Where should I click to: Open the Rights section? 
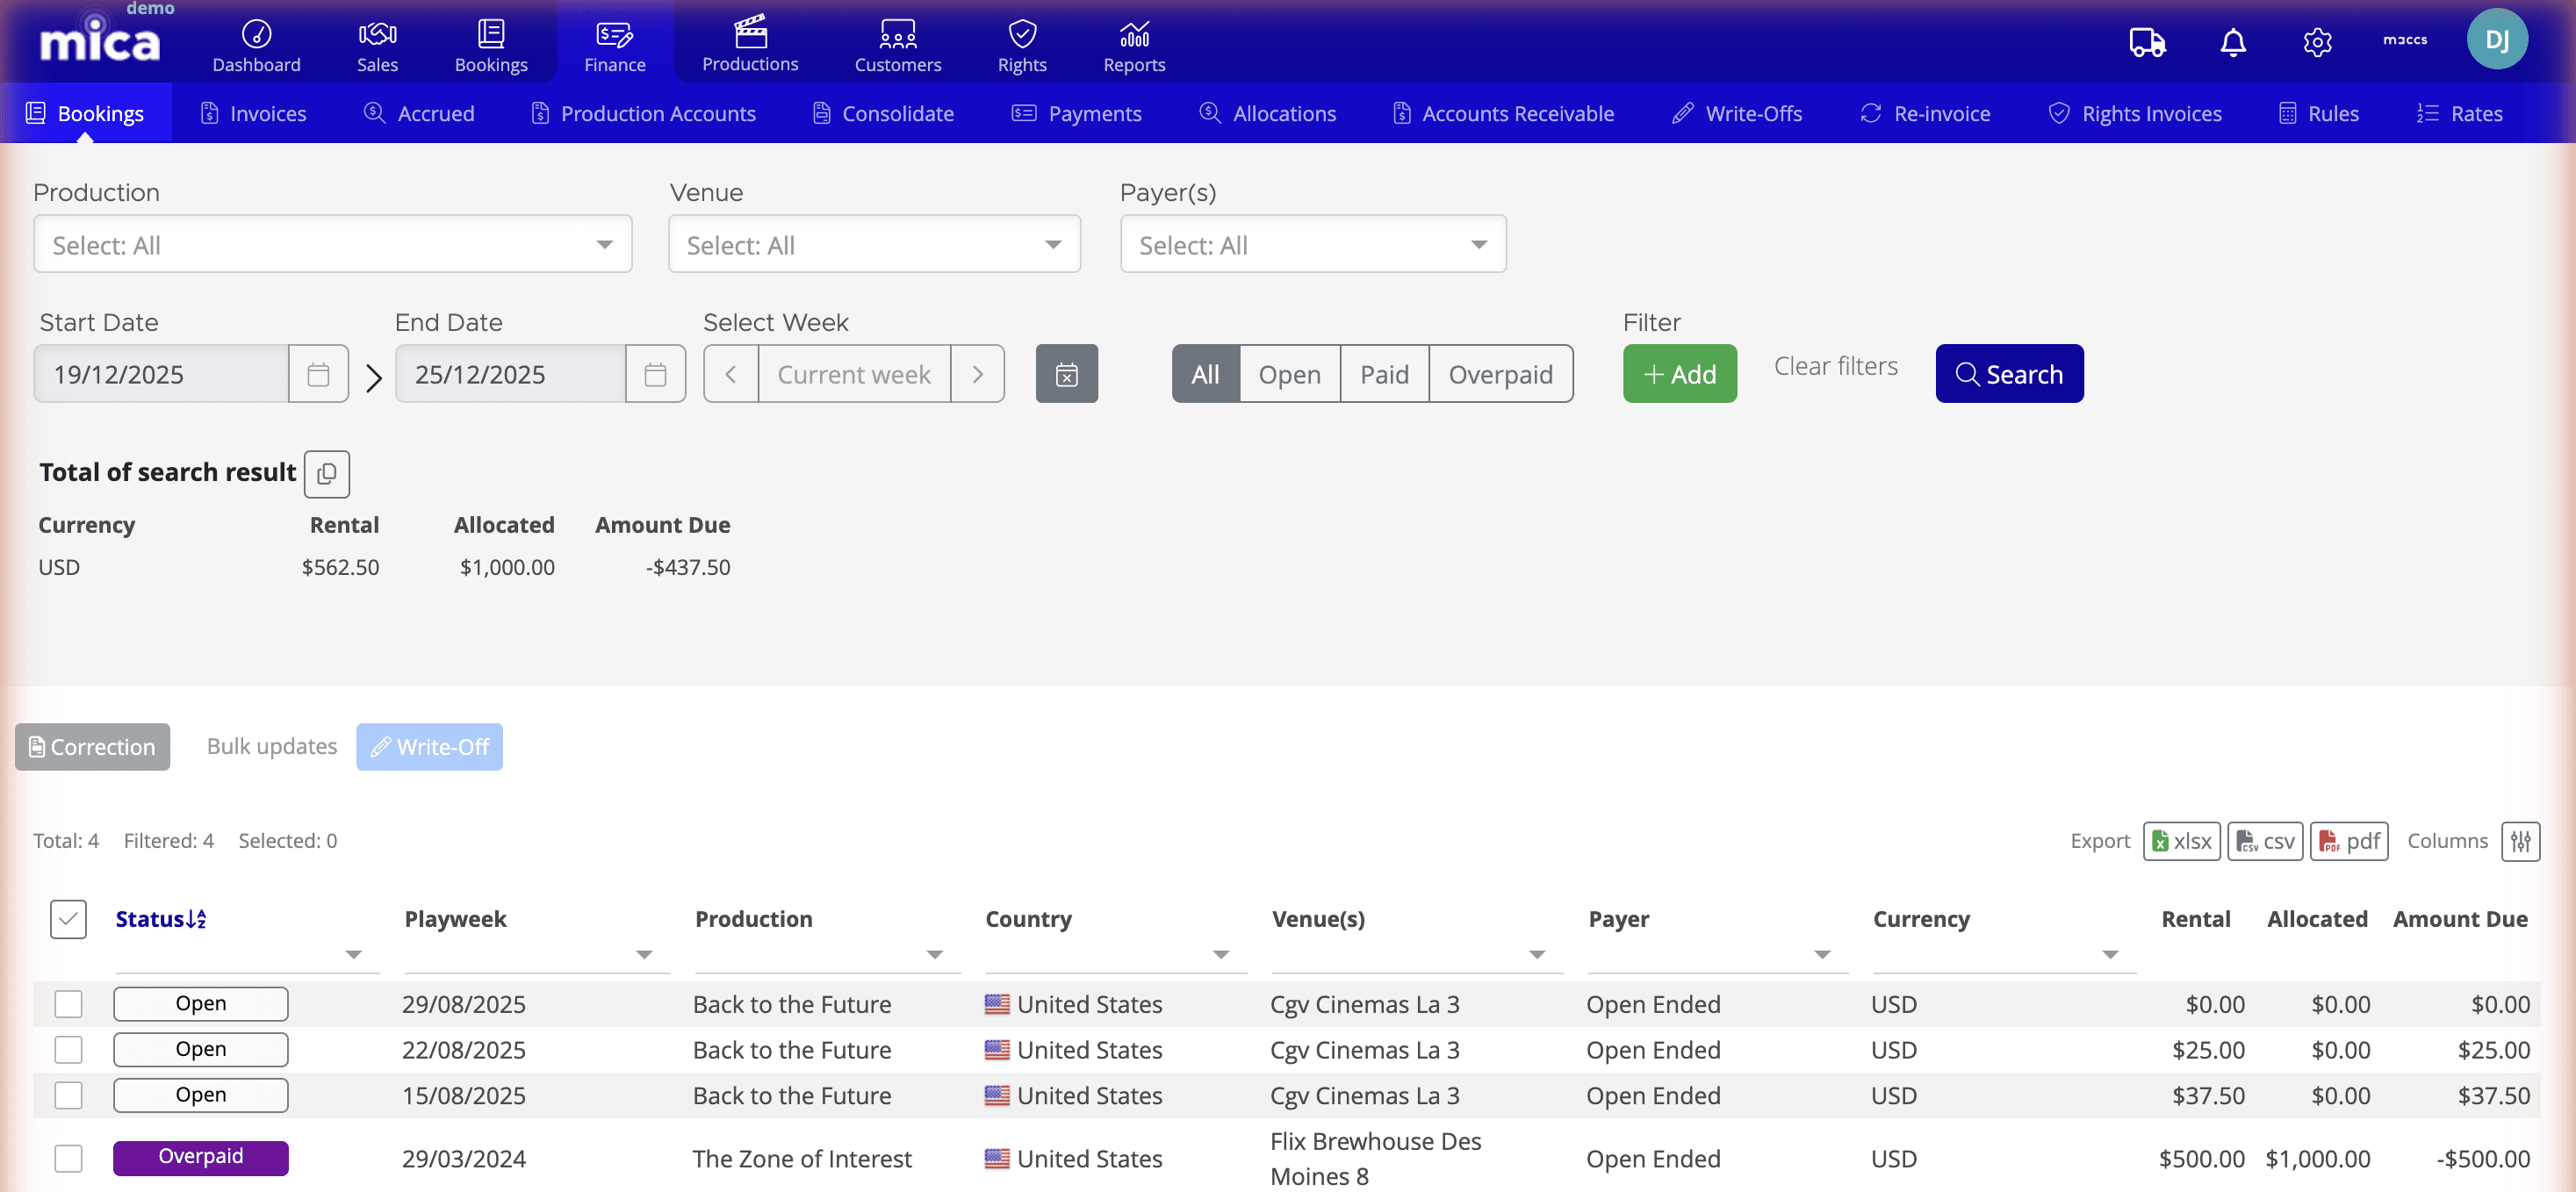tap(1021, 44)
